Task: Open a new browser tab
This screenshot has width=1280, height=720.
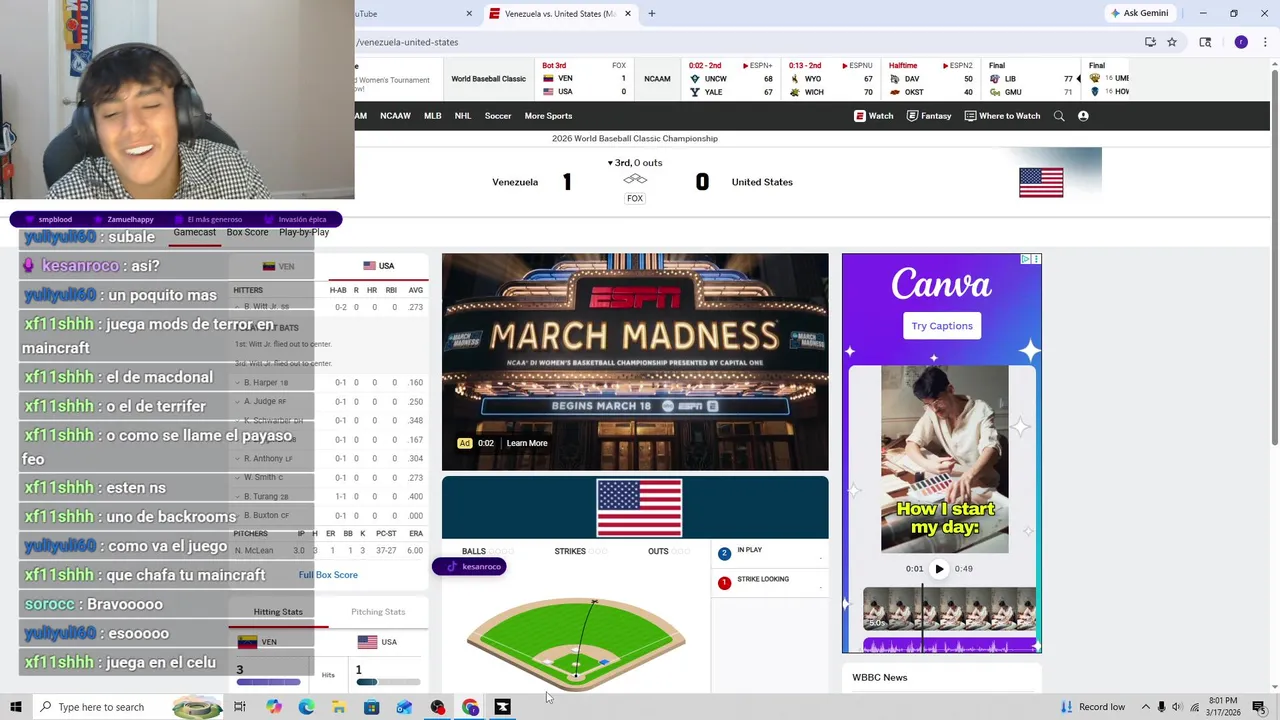Action: (652, 14)
